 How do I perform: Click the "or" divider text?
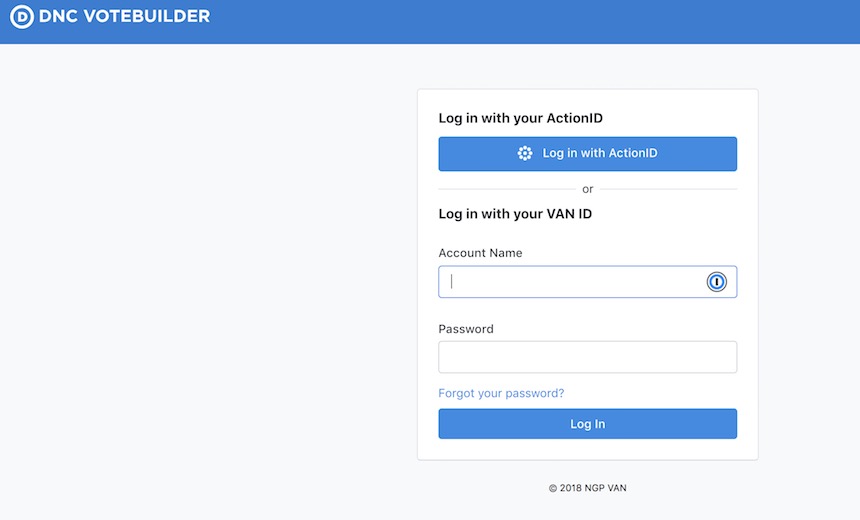click(587, 189)
